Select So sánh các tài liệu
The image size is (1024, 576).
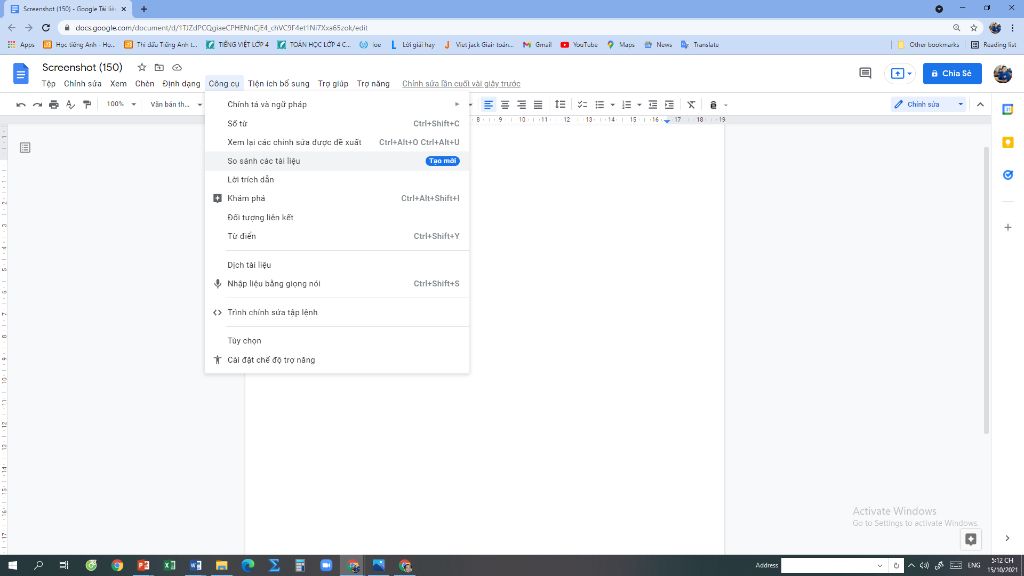(337, 161)
